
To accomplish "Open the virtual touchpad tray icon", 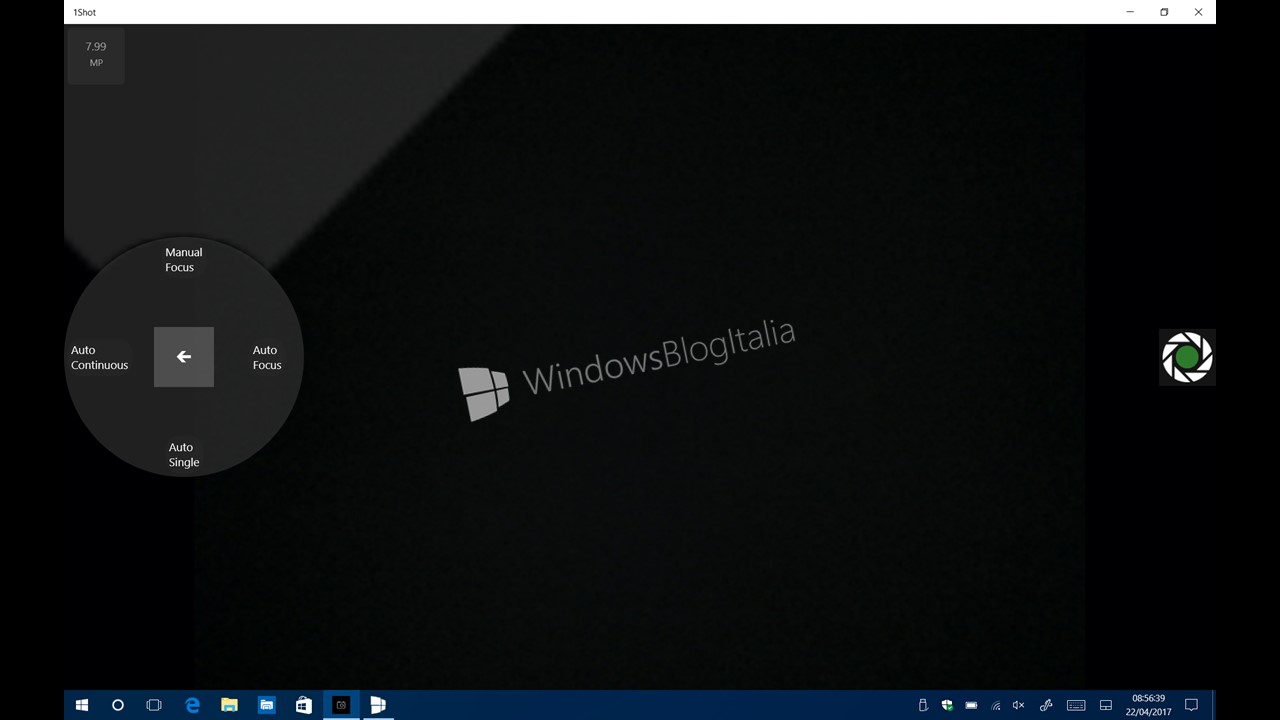I will 1106,705.
